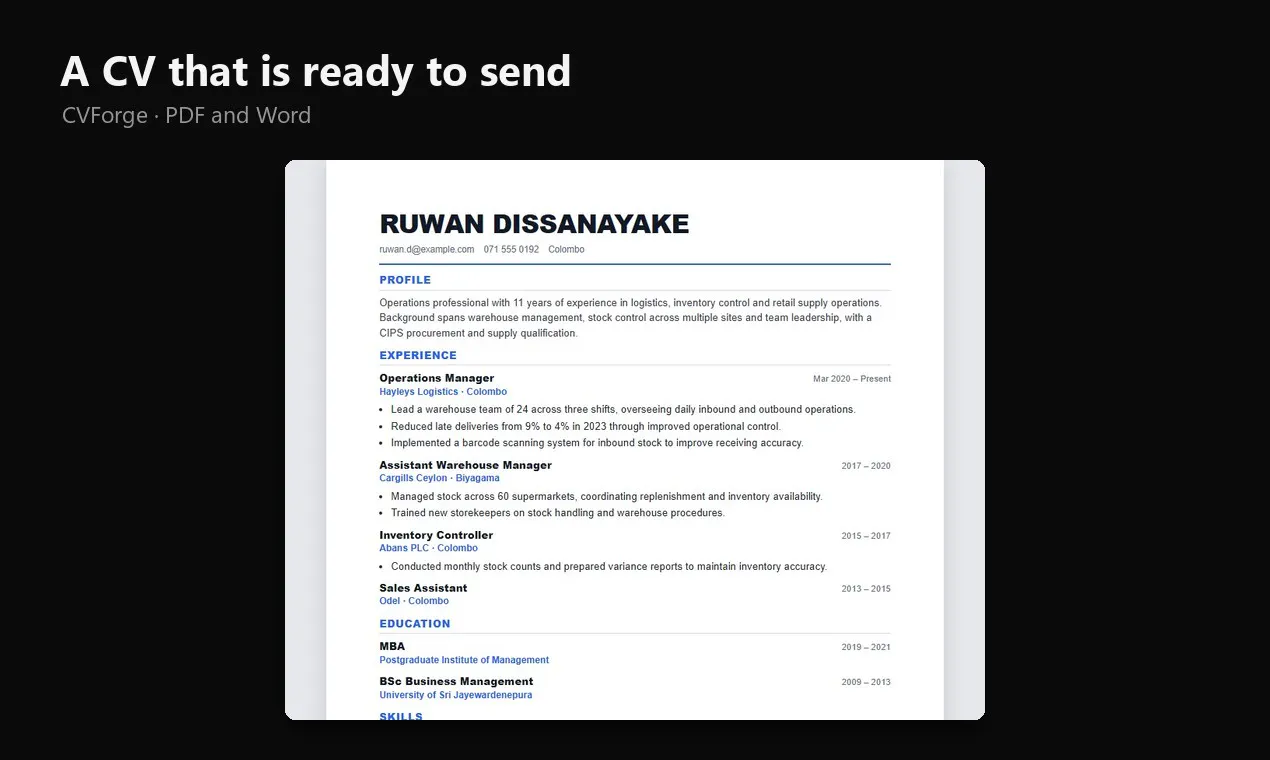Click the PROFILE section heading

tap(405, 280)
